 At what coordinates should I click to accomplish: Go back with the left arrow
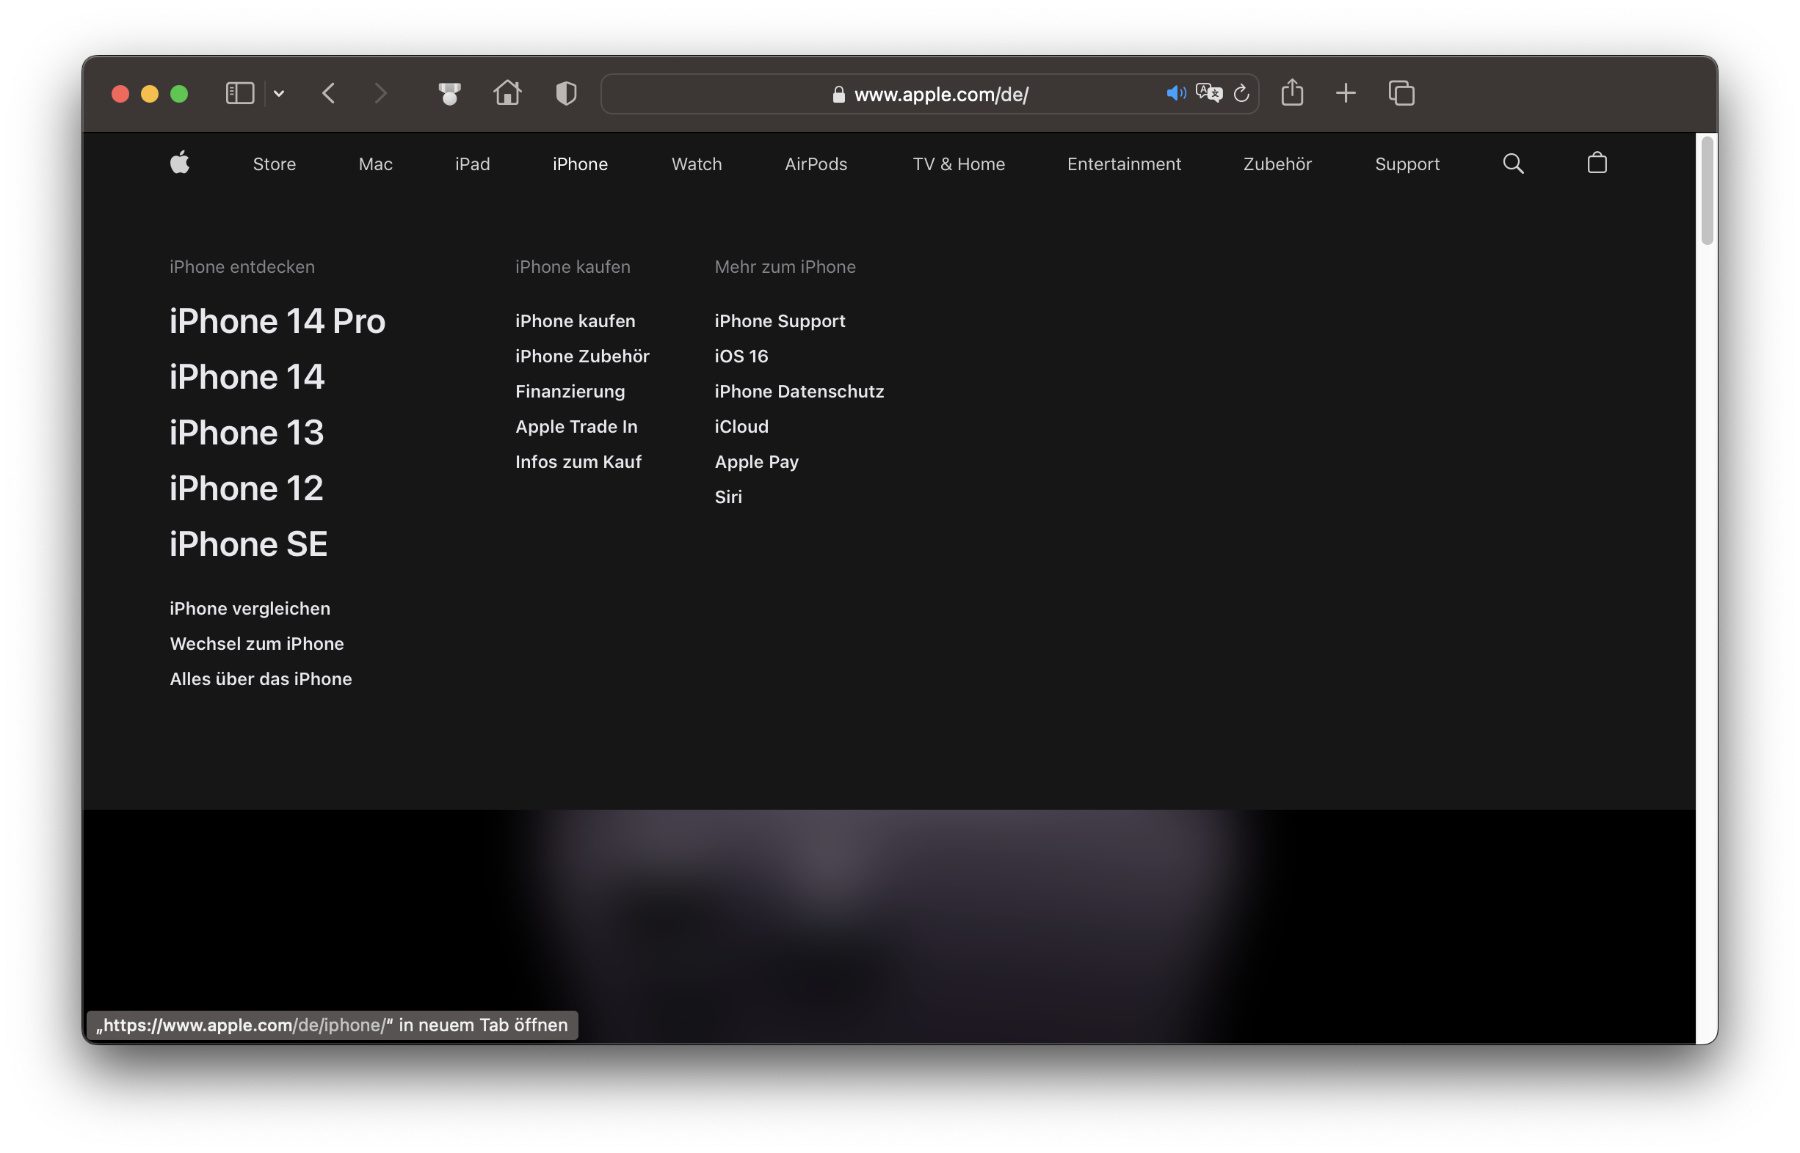(x=329, y=93)
